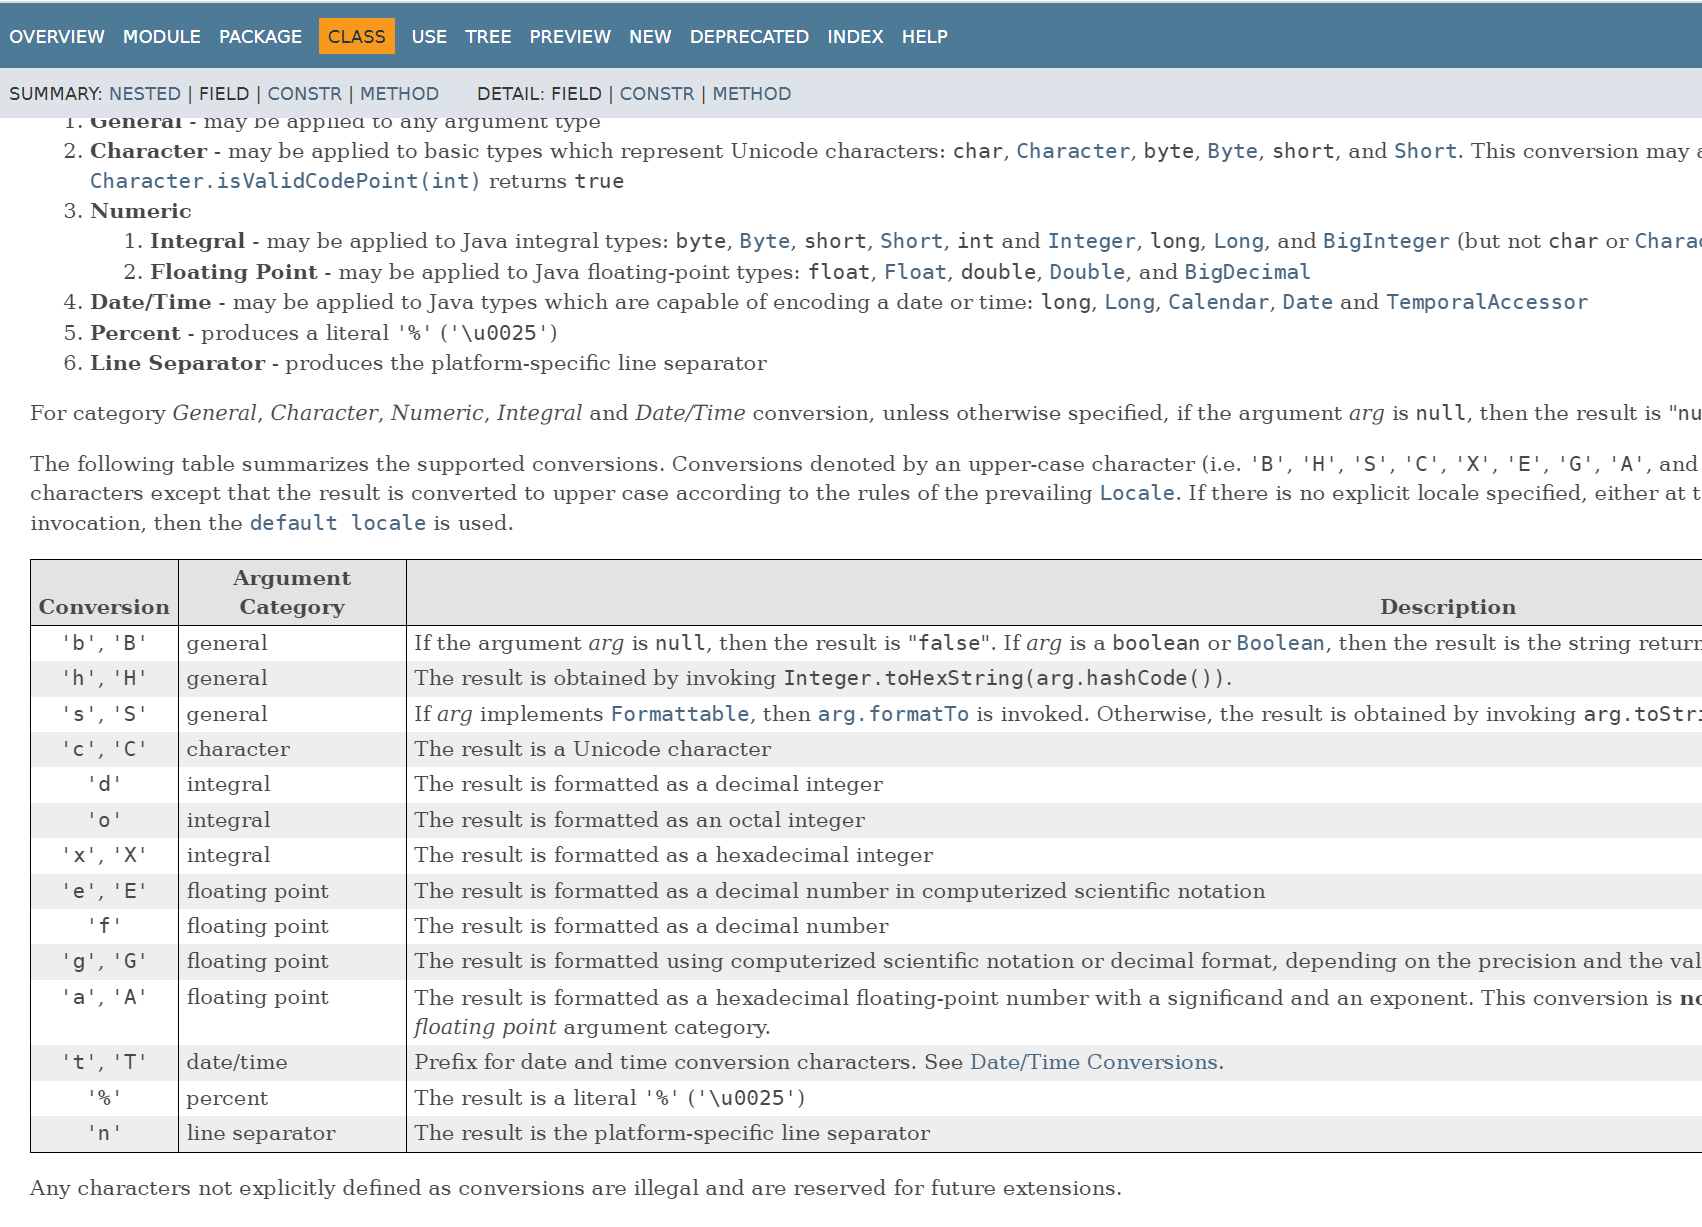The image size is (1702, 1227).
Task: Open the Boolean link in table
Action: pyautogui.click(x=1280, y=643)
